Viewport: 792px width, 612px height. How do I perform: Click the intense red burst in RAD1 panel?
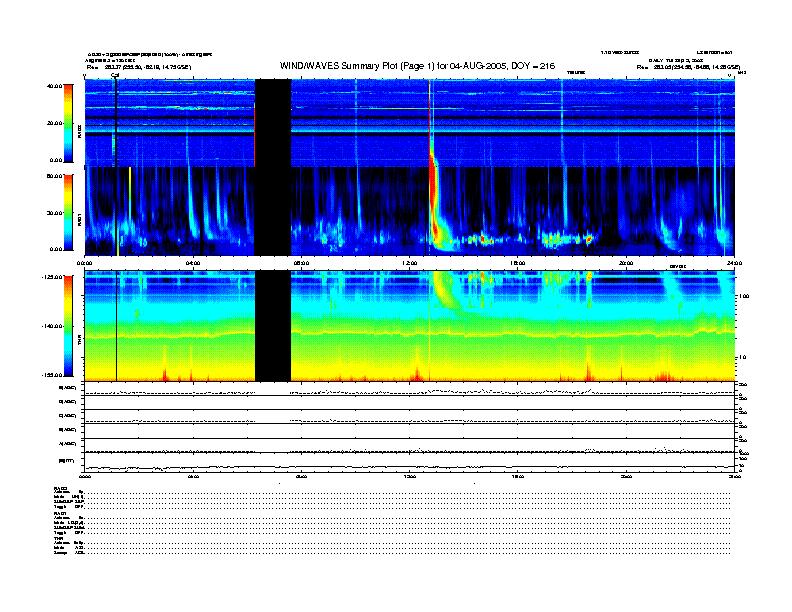tap(433, 202)
